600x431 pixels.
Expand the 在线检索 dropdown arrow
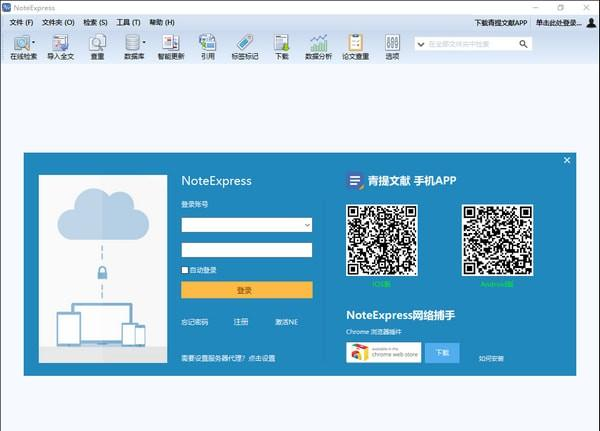click(x=34, y=42)
